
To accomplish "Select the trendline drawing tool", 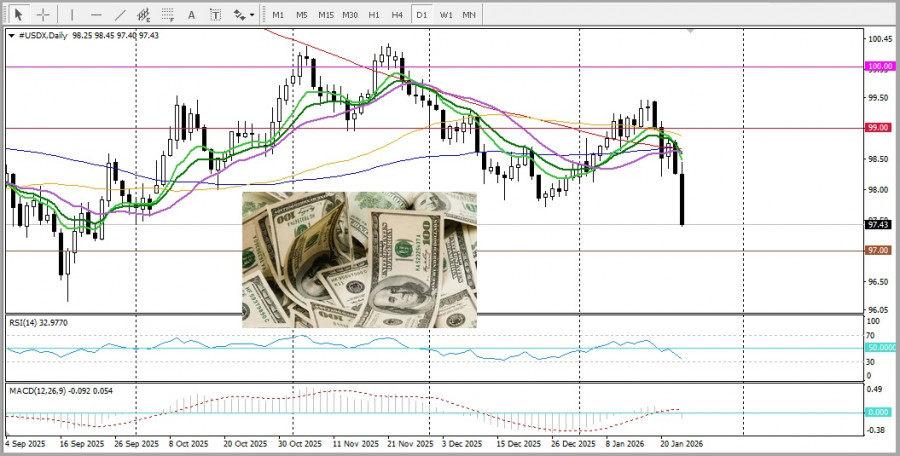I will [120, 15].
